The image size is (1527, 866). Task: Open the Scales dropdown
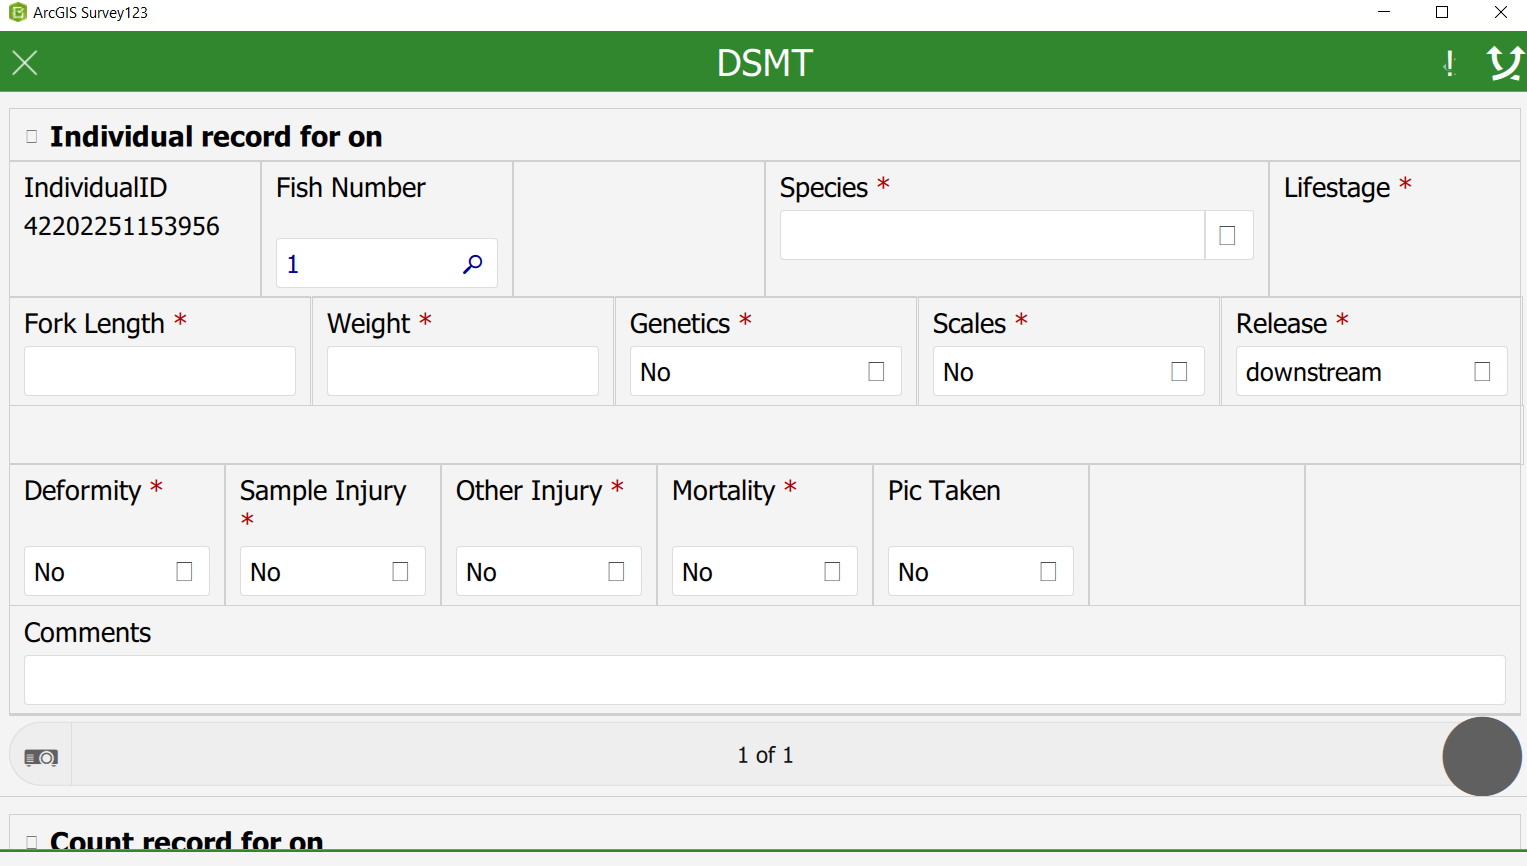tap(1179, 371)
